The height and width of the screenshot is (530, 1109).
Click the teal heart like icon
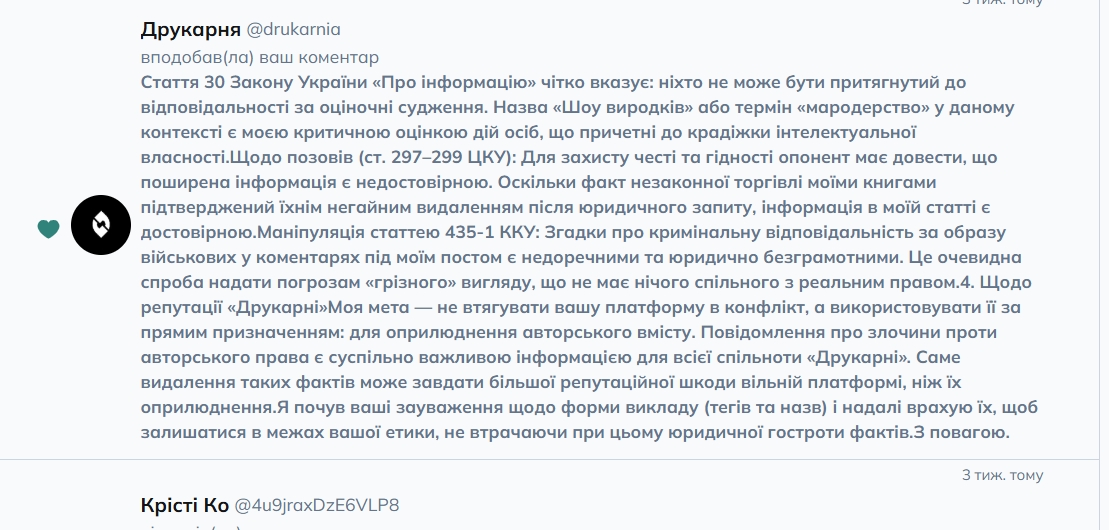click(48, 229)
